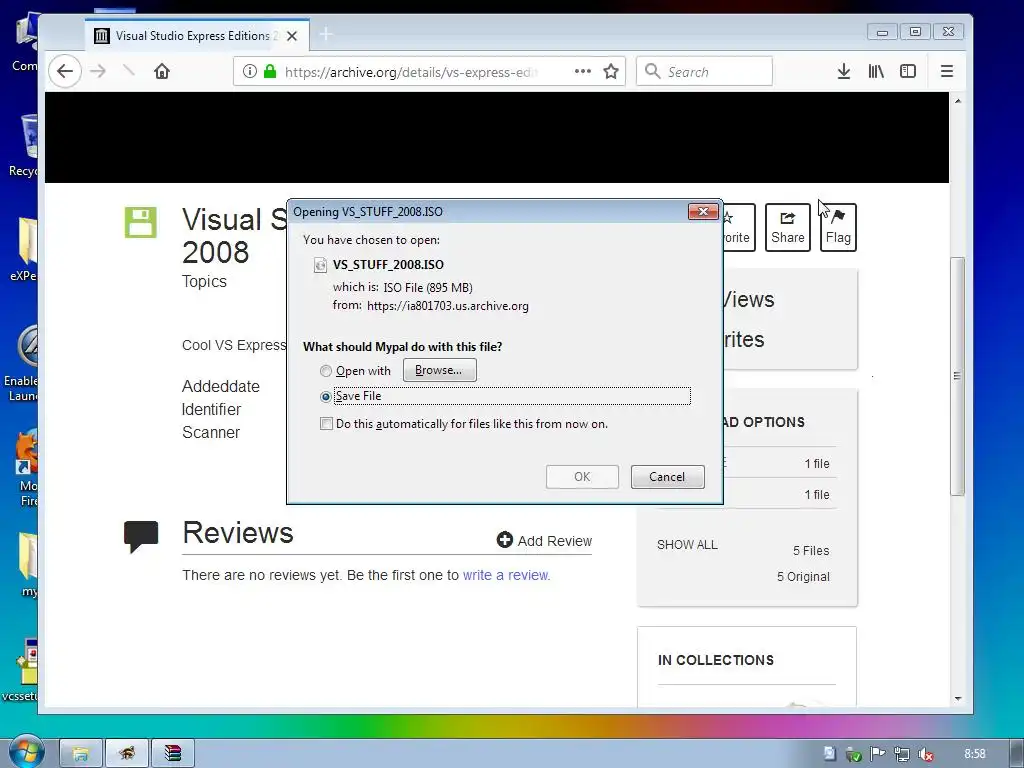Tick 'Do this automatically' checkbox
1024x768 pixels.
coord(326,424)
